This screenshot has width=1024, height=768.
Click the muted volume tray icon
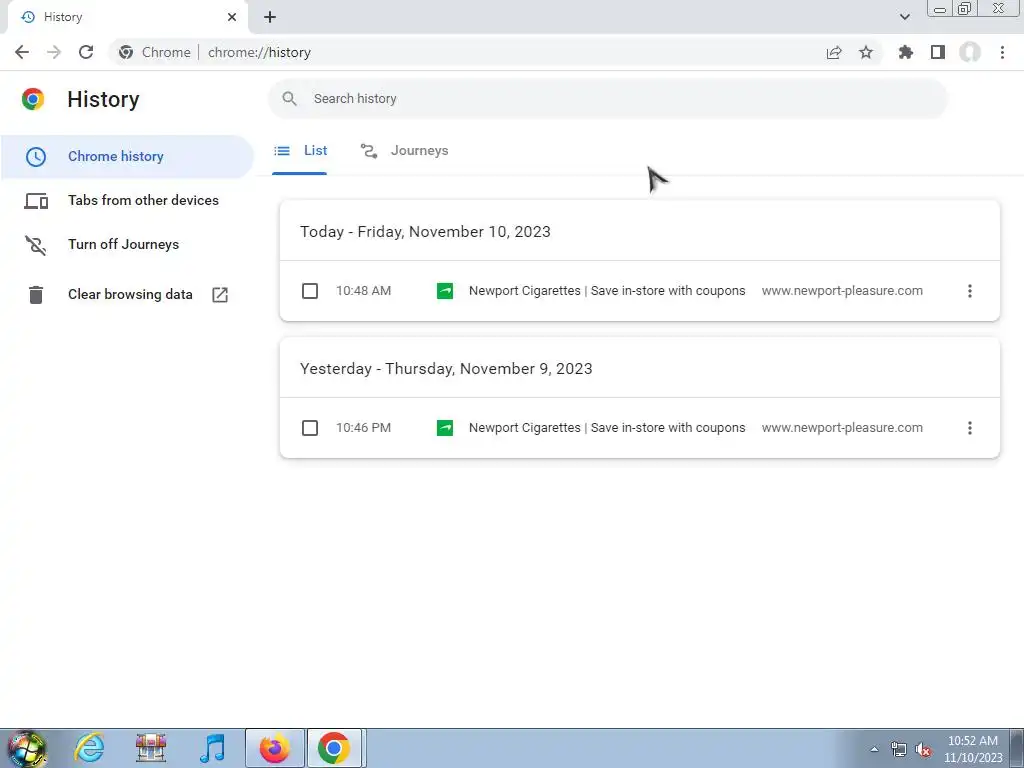point(923,750)
